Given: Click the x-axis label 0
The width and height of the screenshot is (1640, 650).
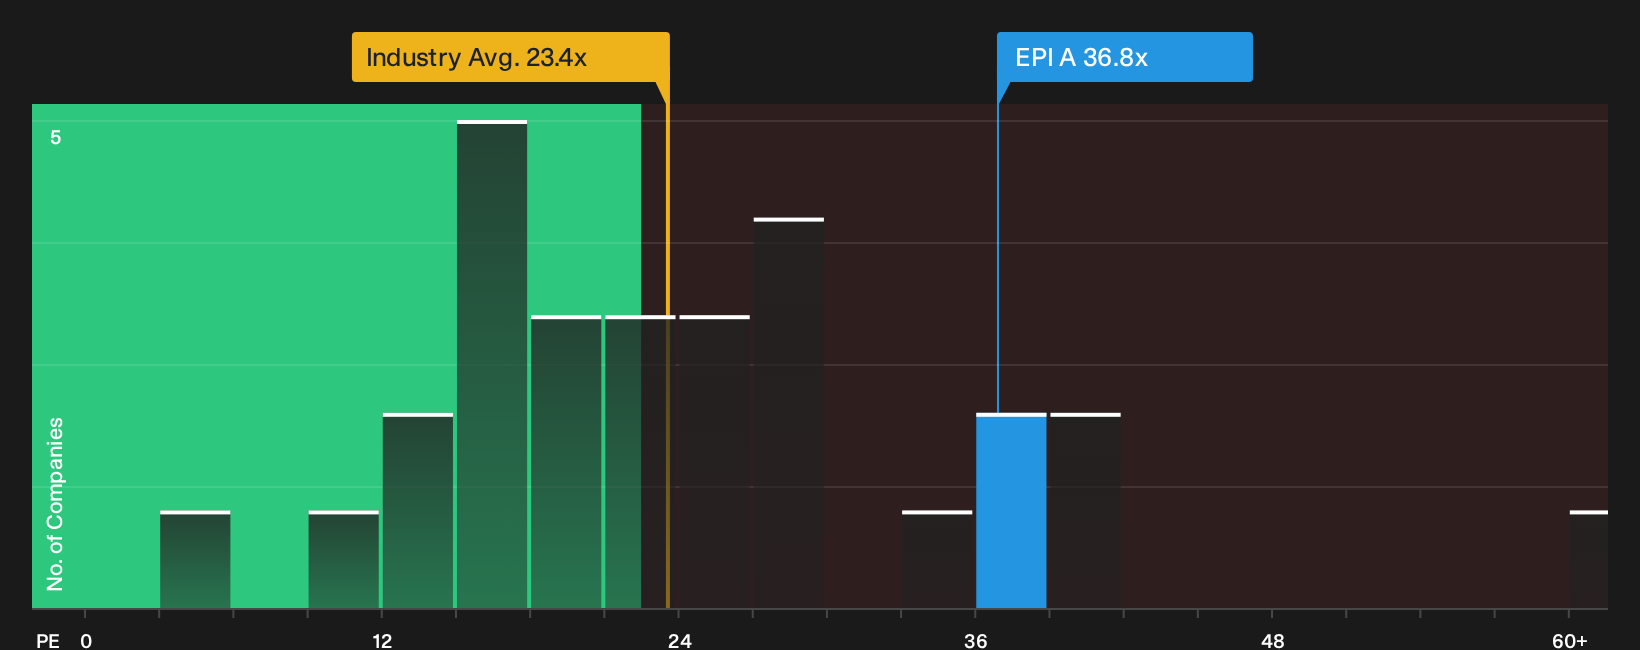Looking at the screenshot, I should coord(86,640).
